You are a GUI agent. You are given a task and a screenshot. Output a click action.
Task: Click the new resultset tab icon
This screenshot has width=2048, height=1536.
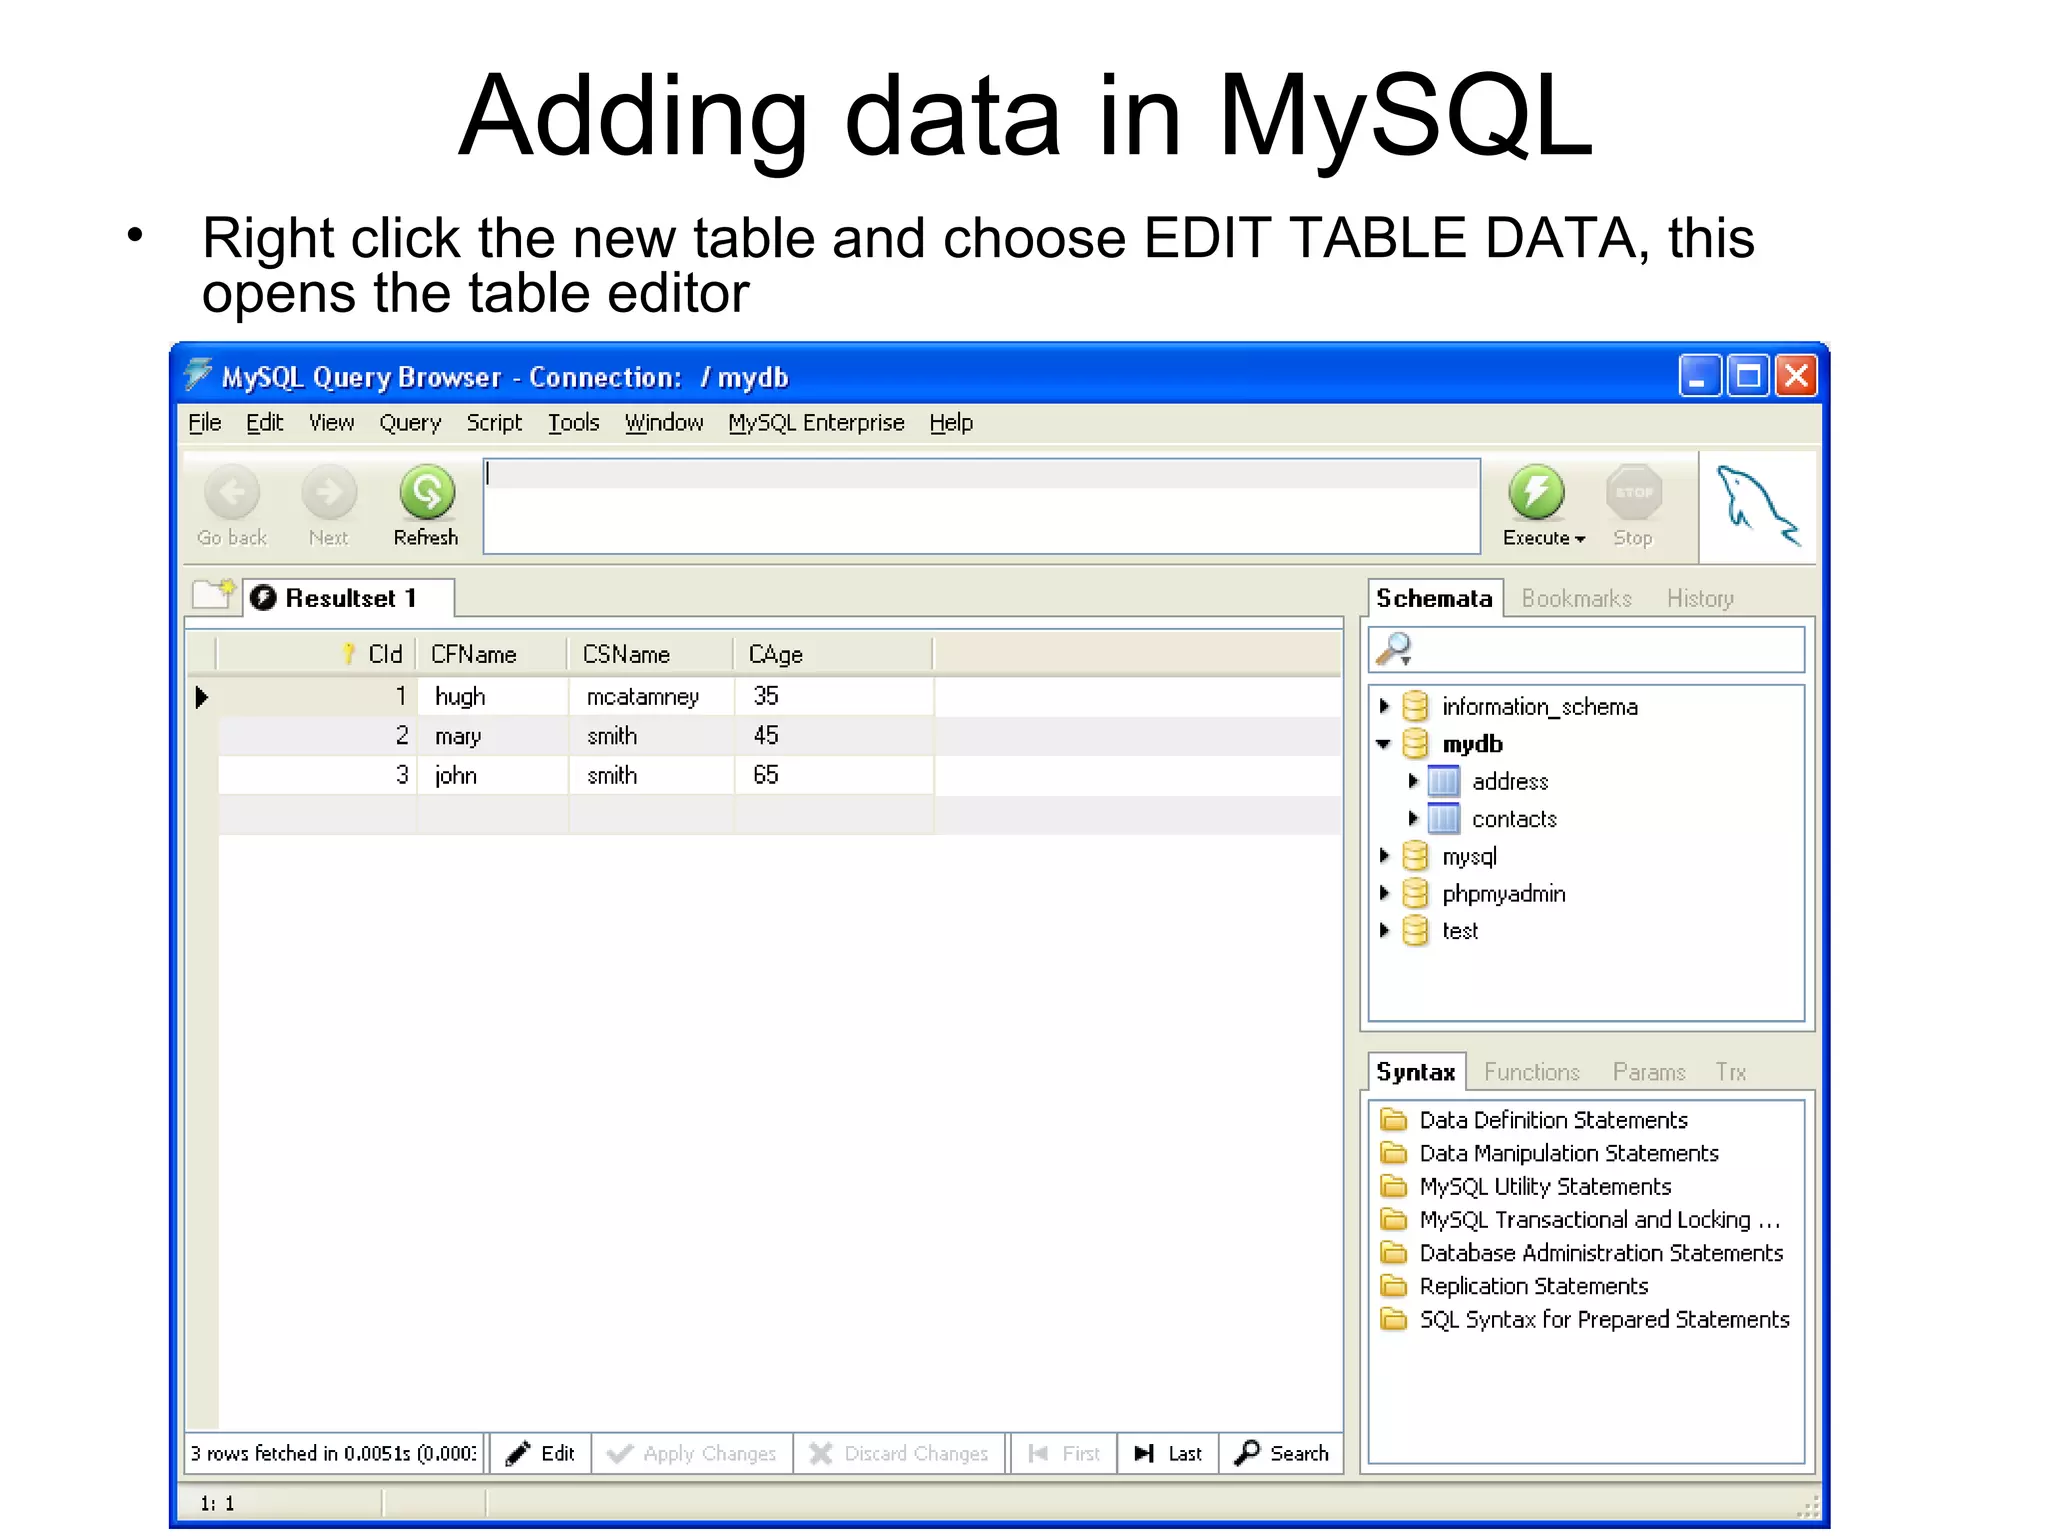213,593
